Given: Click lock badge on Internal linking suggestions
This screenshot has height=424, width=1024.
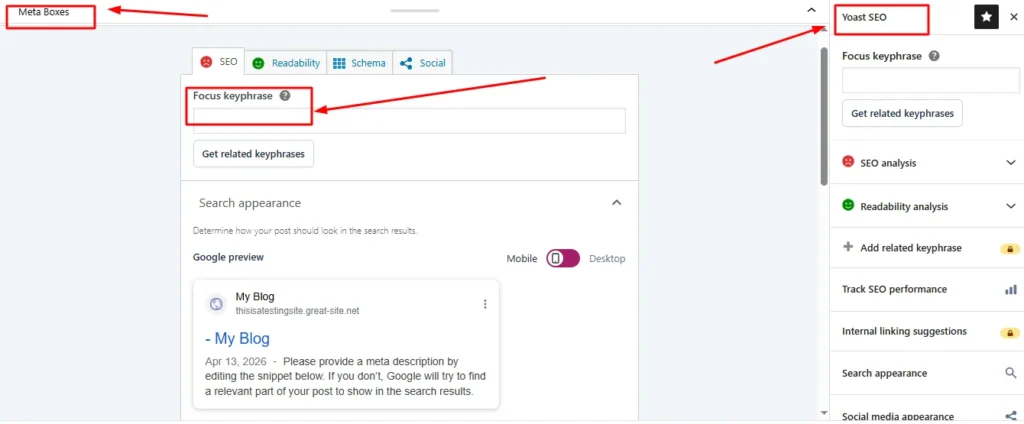Looking at the screenshot, I should click(x=1010, y=333).
